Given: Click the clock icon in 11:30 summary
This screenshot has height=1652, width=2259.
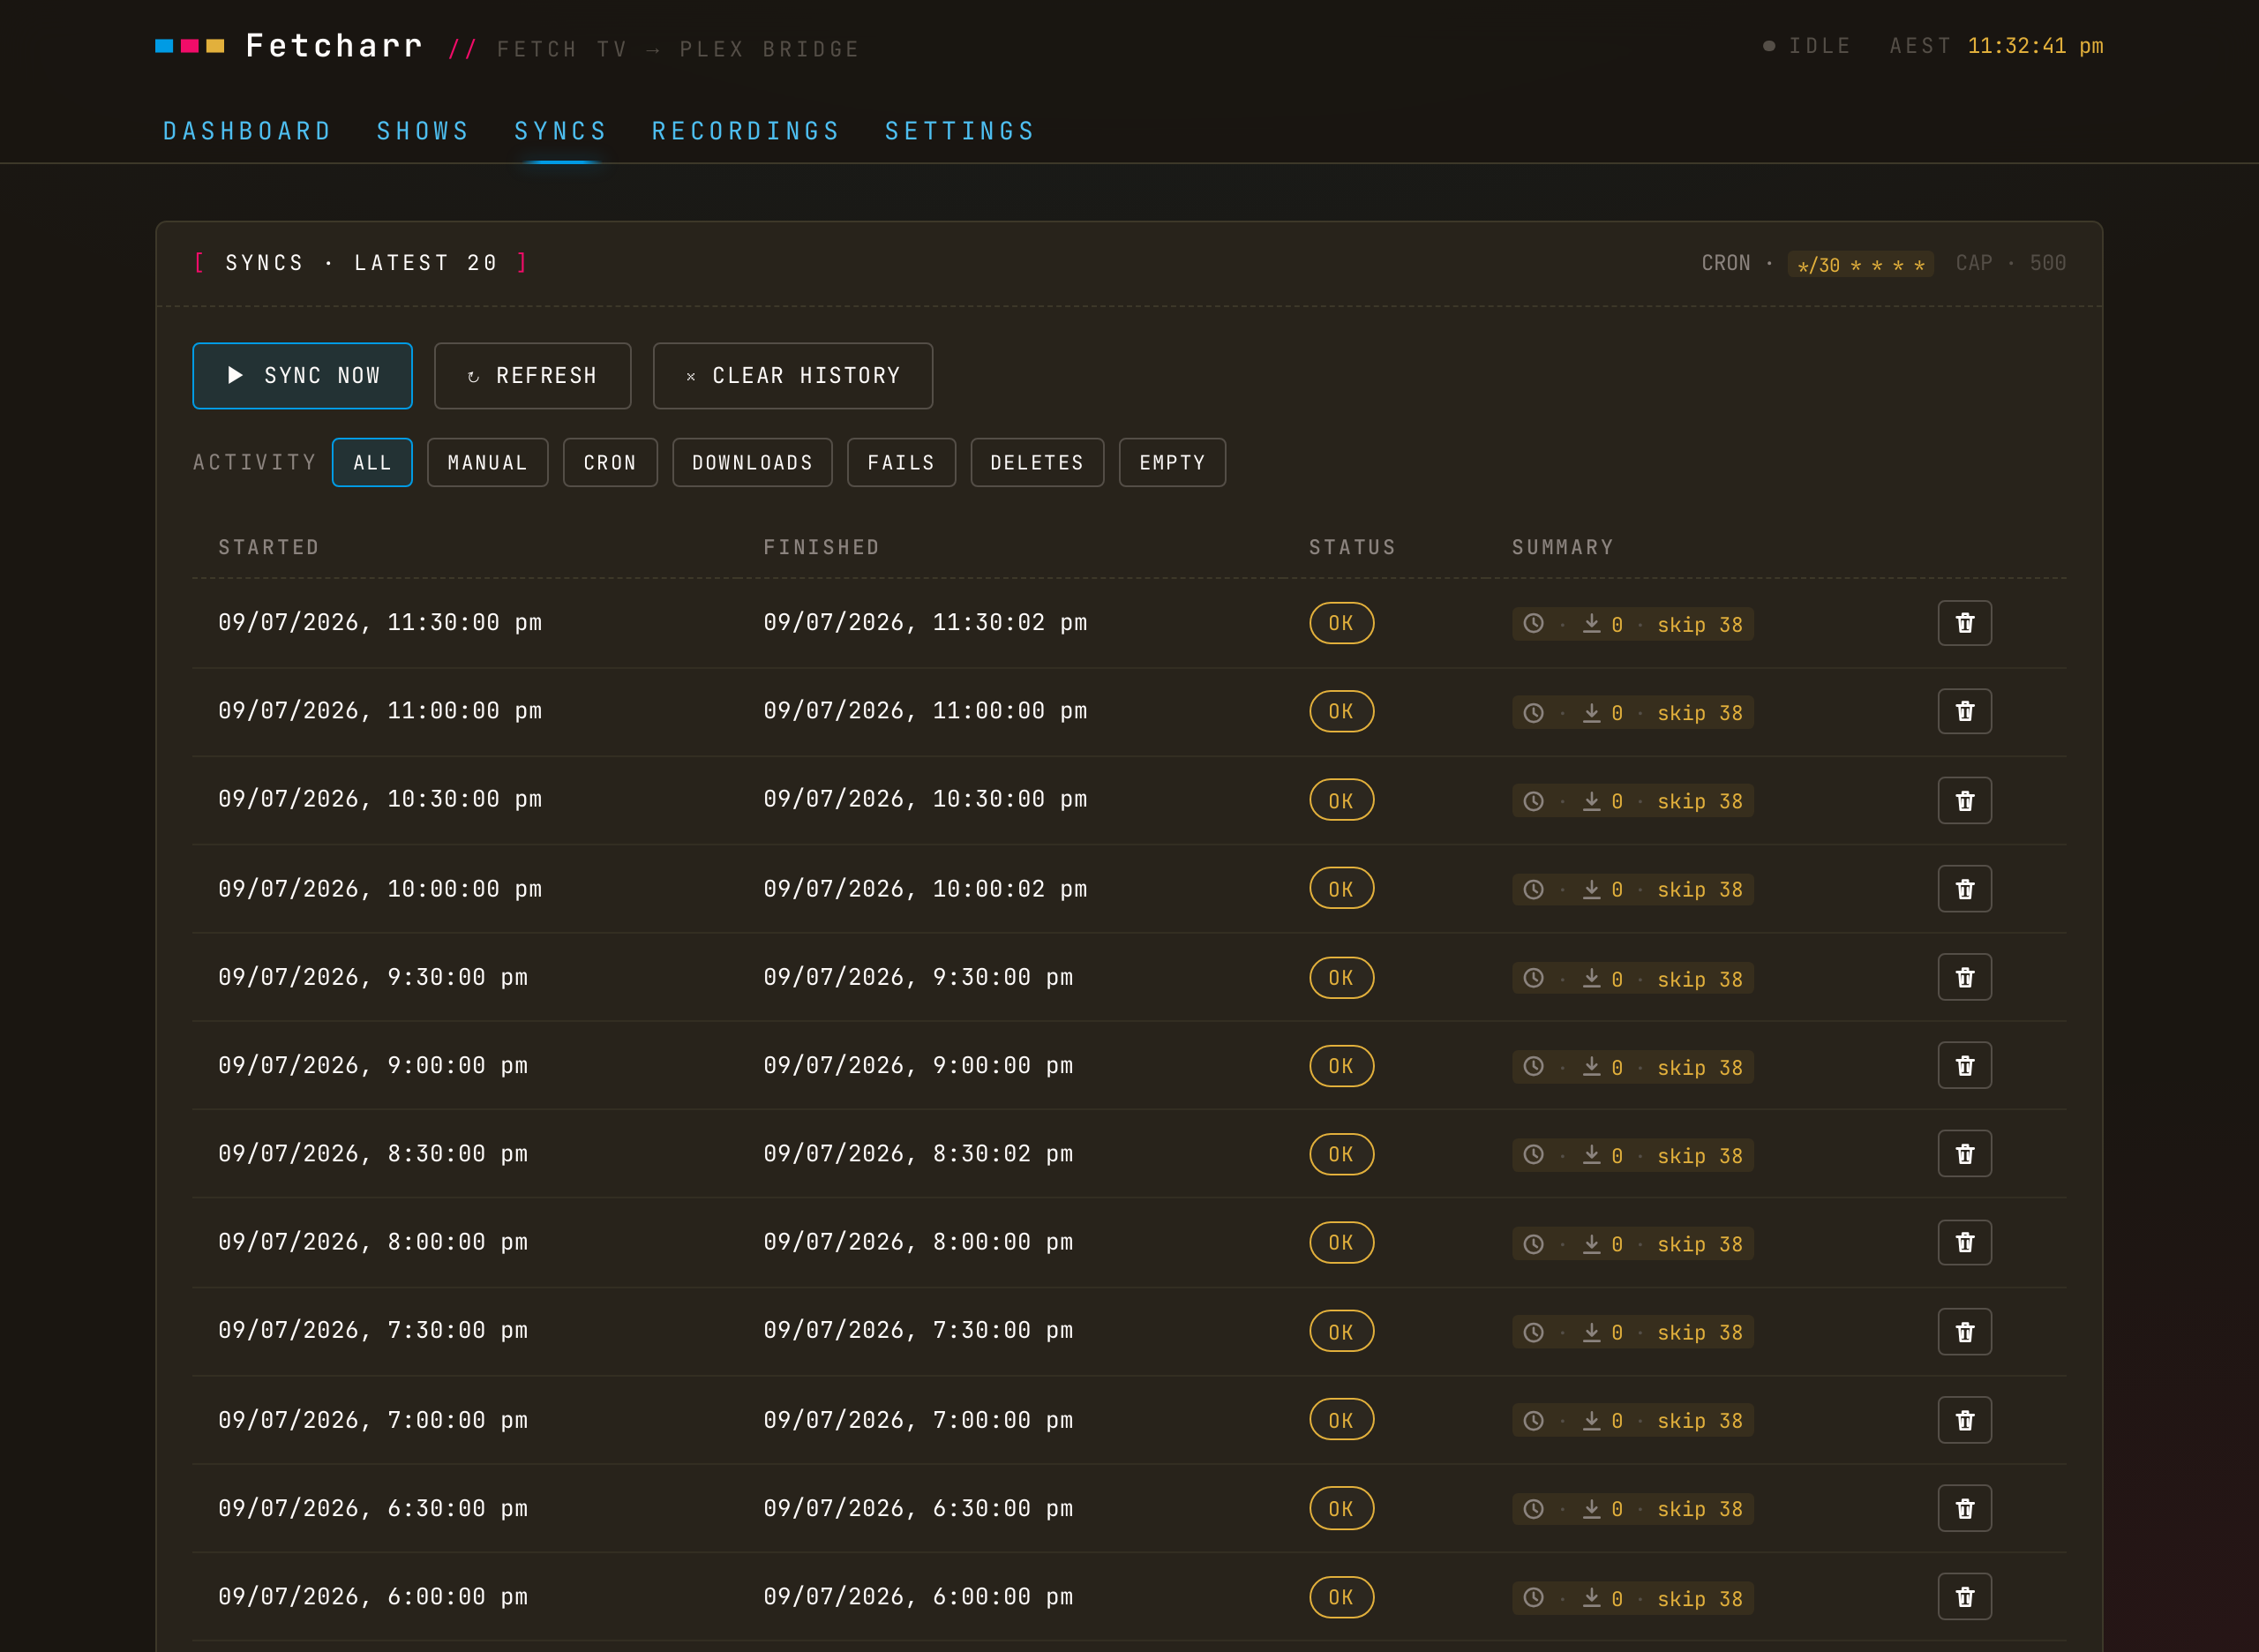Looking at the screenshot, I should pyautogui.click(x=1533, y=624).
